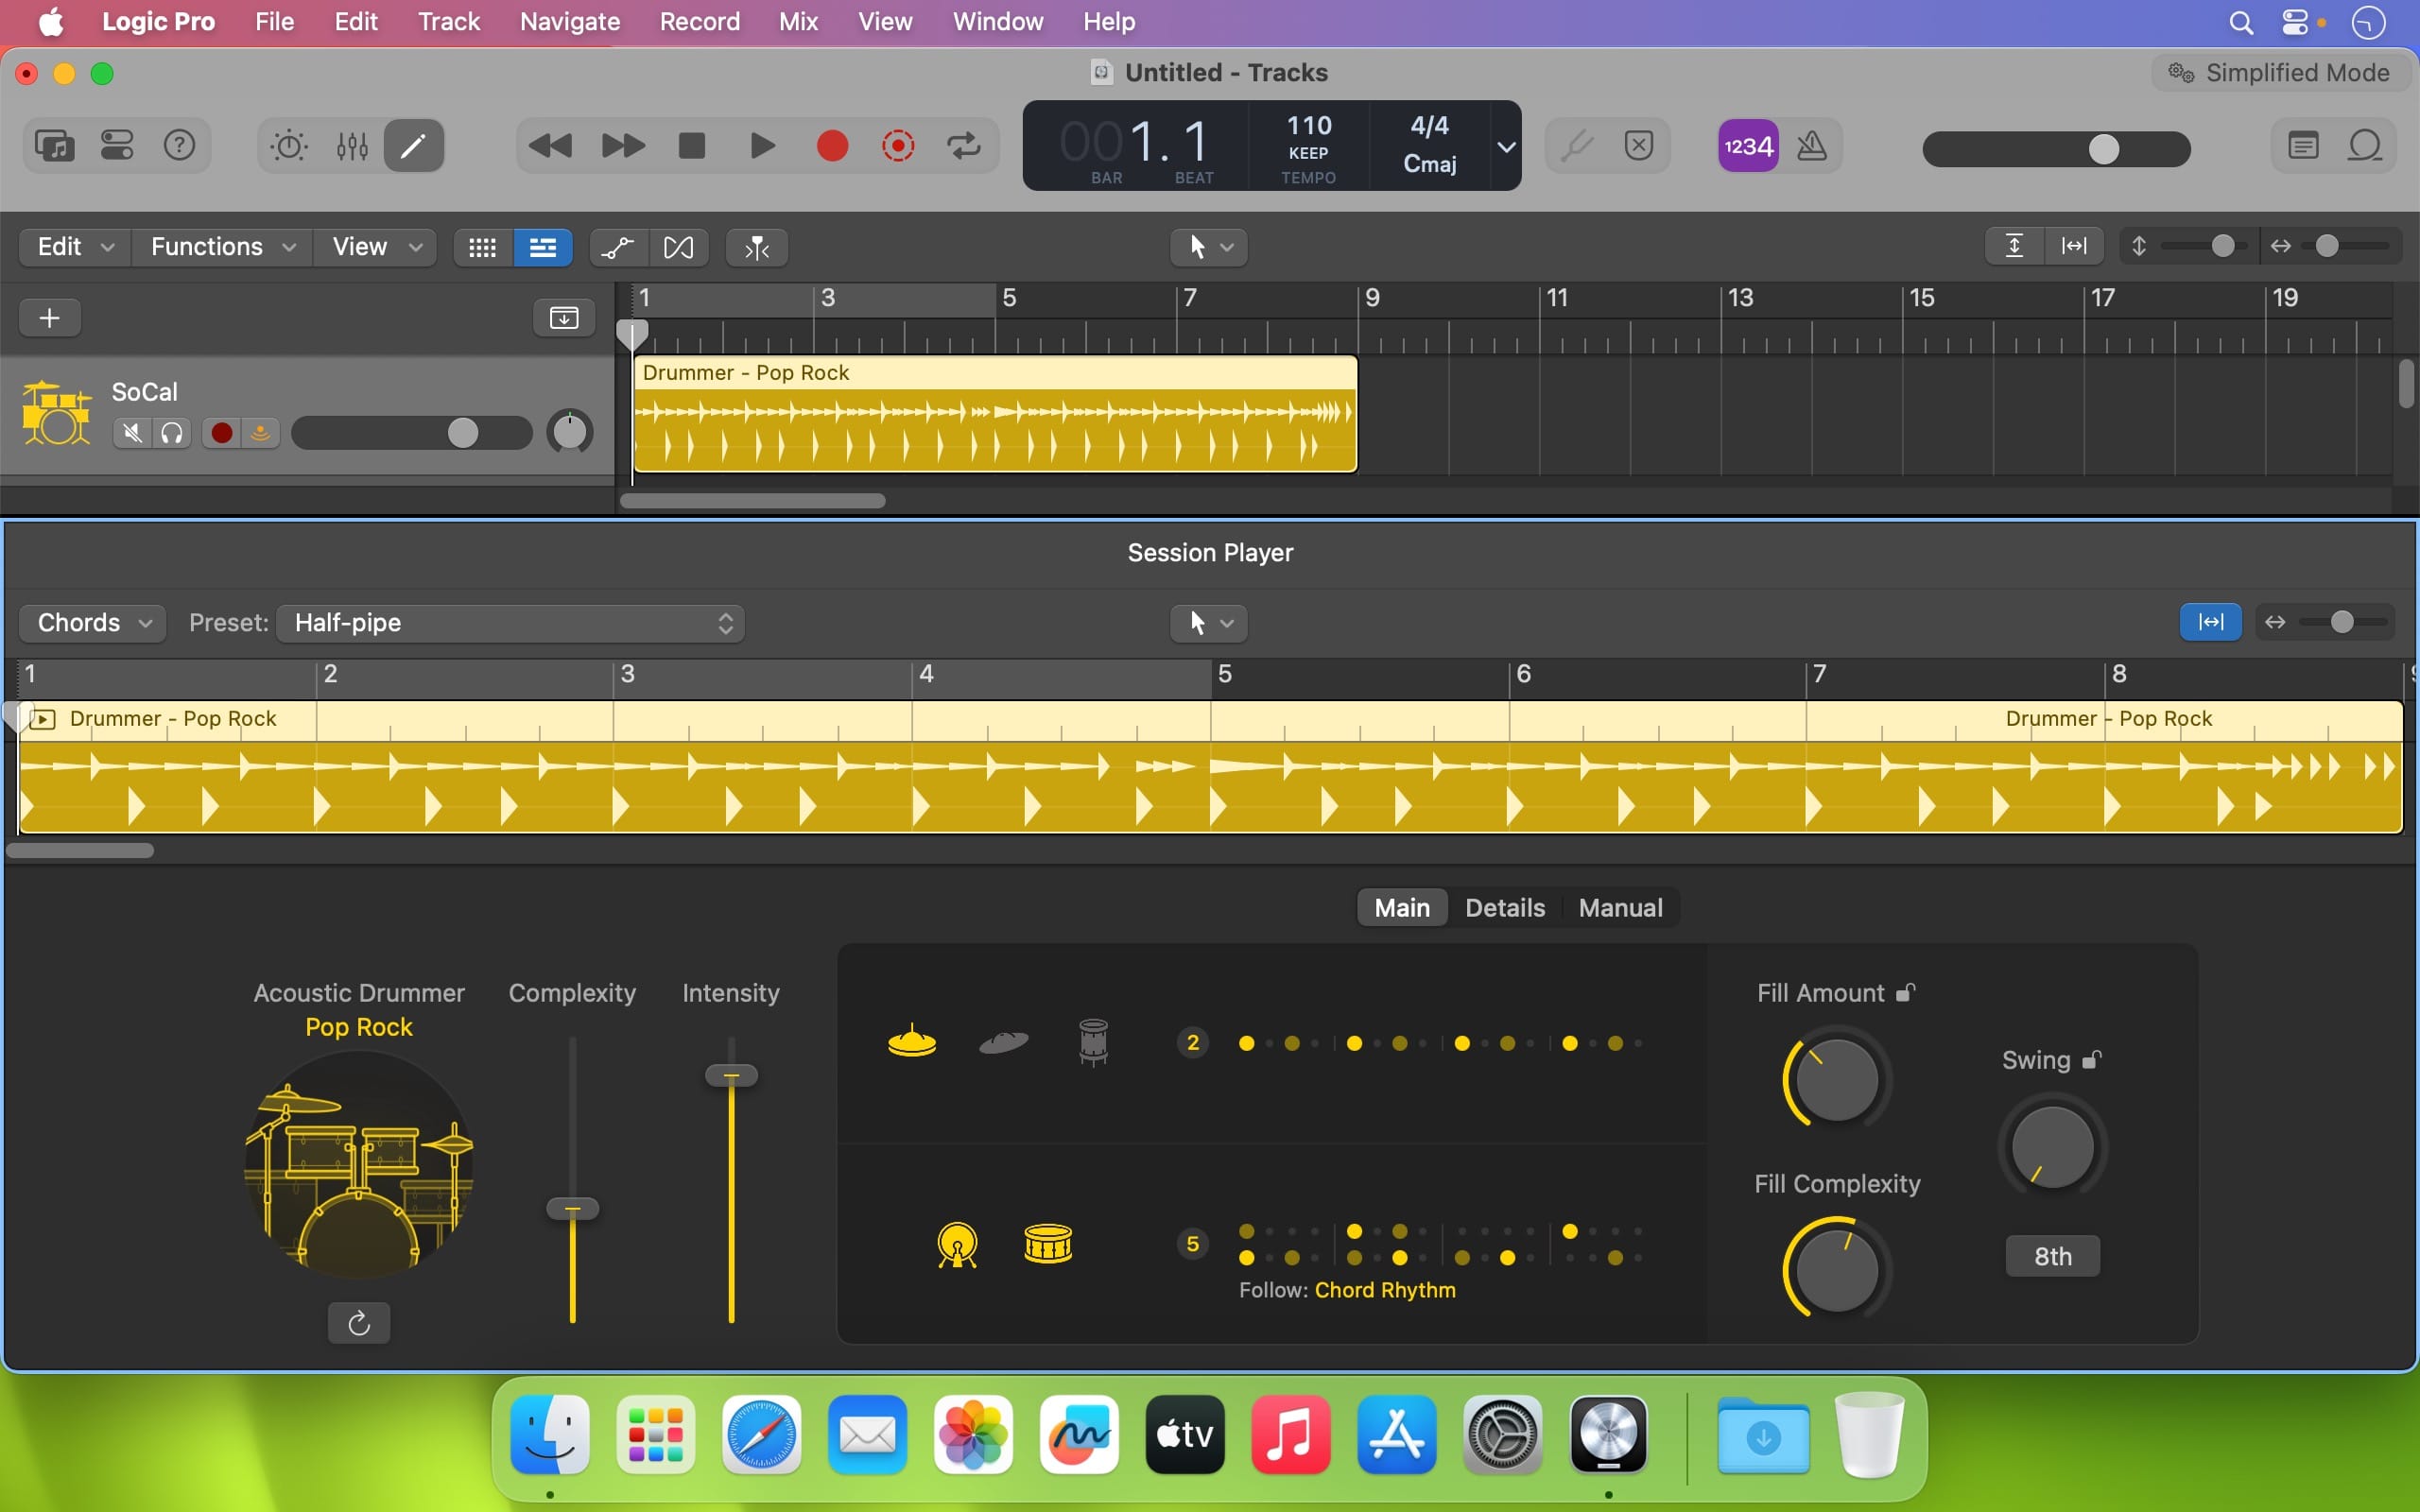Click the 8th swing value button
The image size is (2420, 1512).
(2052, 1256)
